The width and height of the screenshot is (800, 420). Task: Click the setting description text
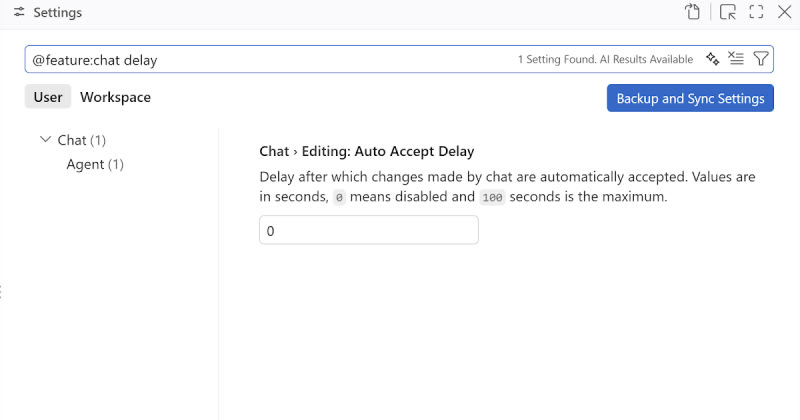[507, 186]
